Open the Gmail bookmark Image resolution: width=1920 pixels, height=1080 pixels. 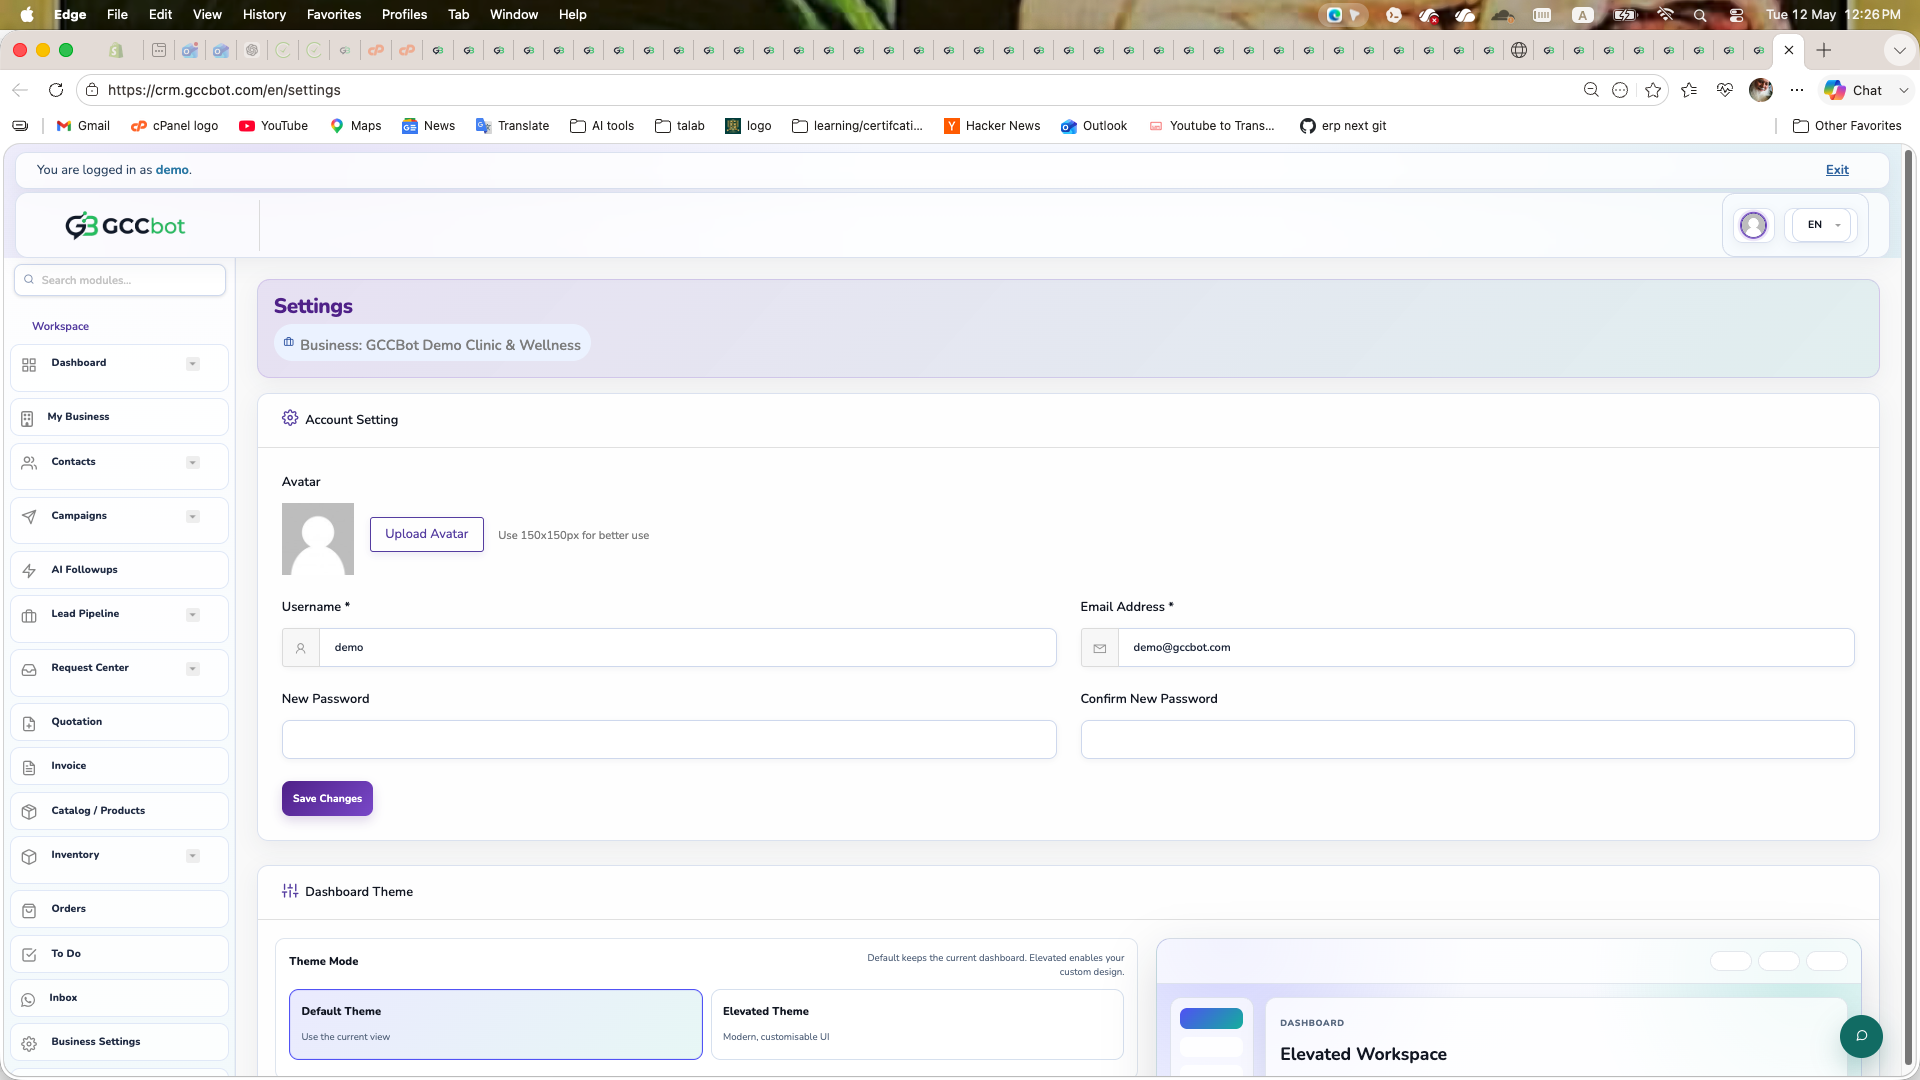pyautogui.click(x=83, y=126)
